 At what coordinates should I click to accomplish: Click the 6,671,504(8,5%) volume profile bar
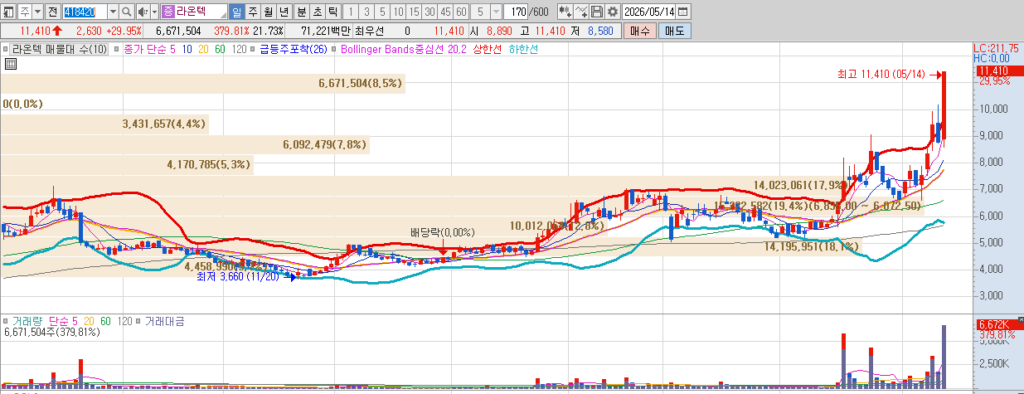[202, 83]
